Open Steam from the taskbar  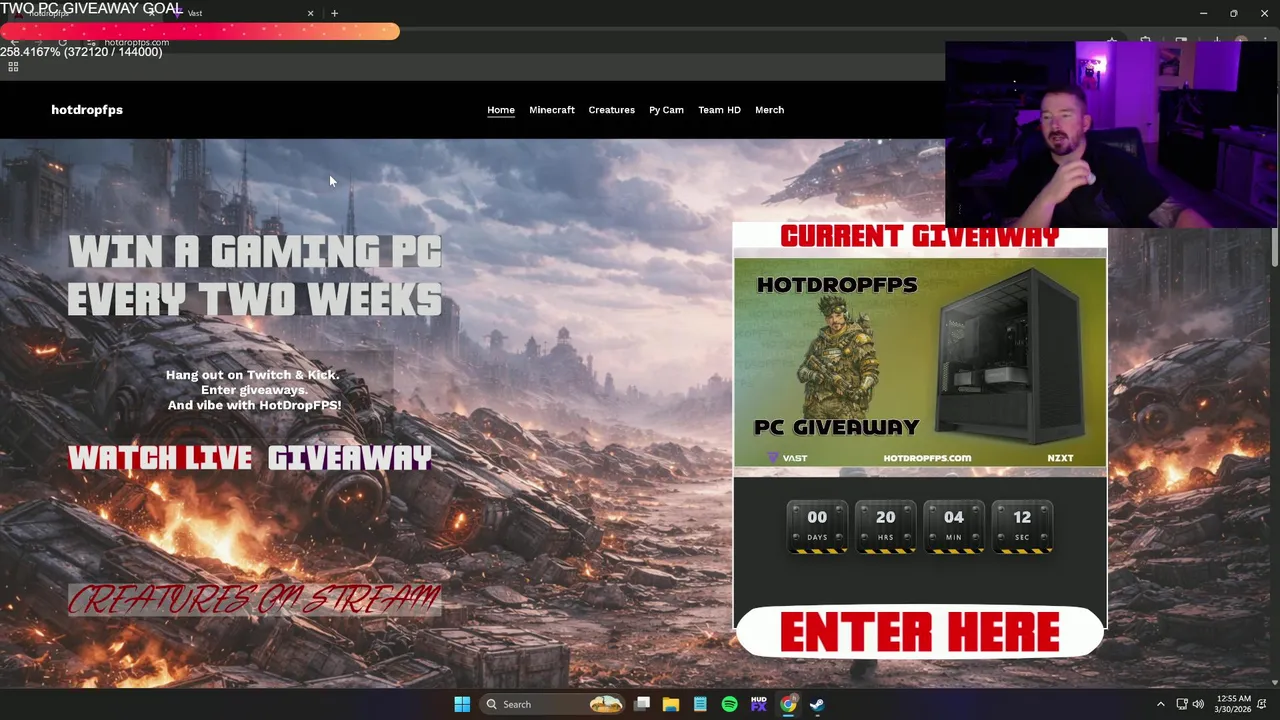click(x=817, y=704)
